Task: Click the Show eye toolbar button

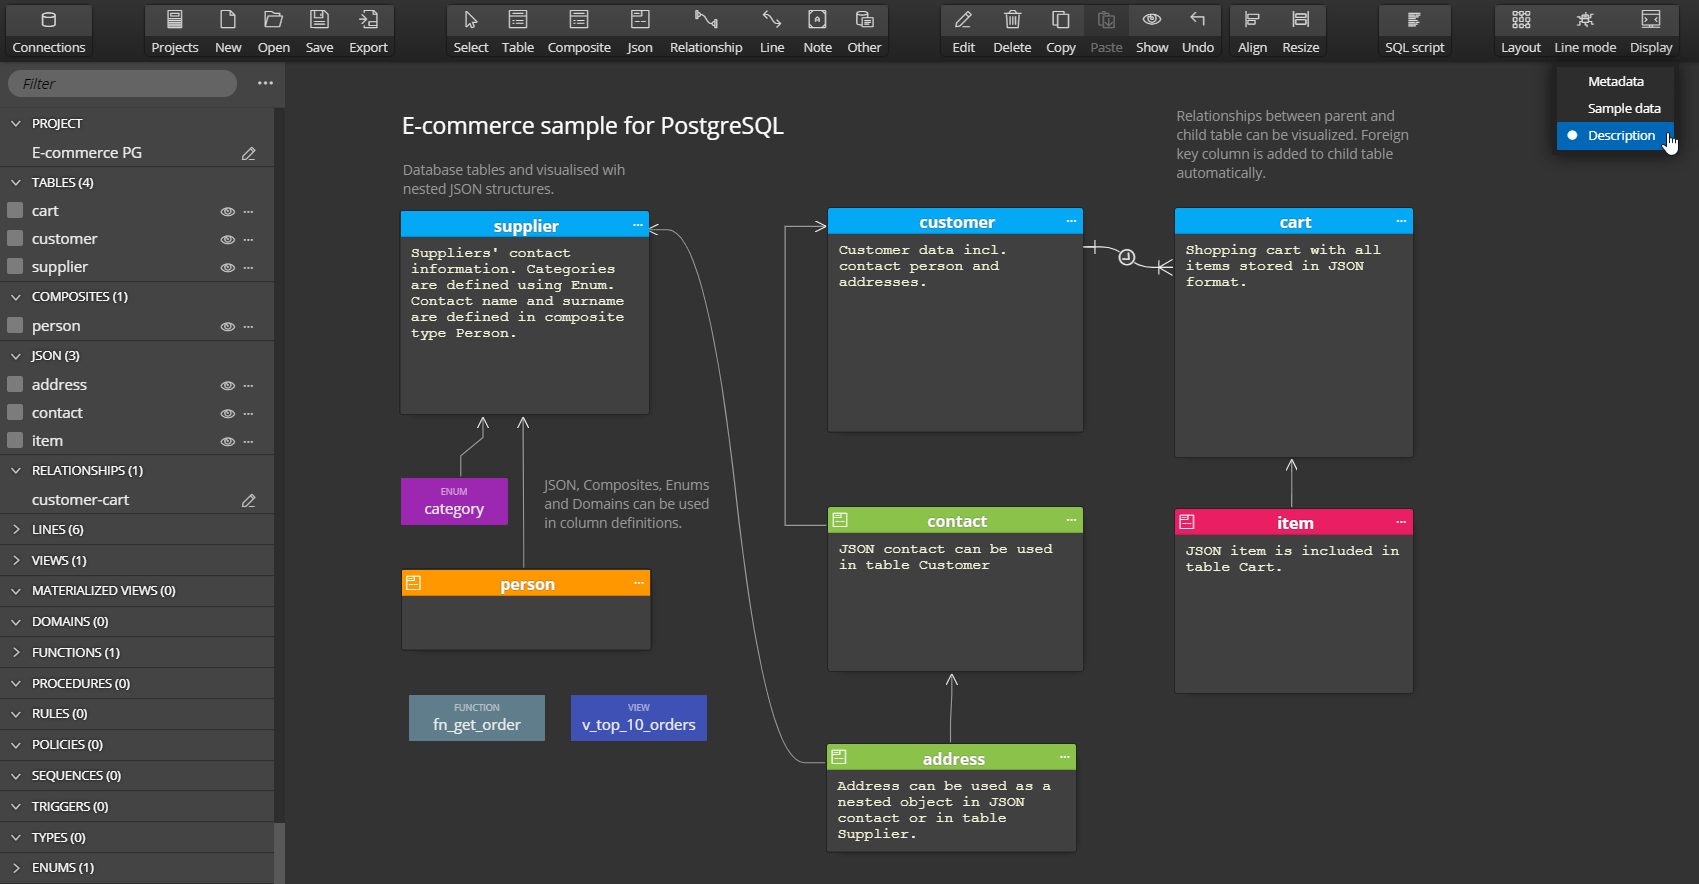Action: [x=1152, y=31]
